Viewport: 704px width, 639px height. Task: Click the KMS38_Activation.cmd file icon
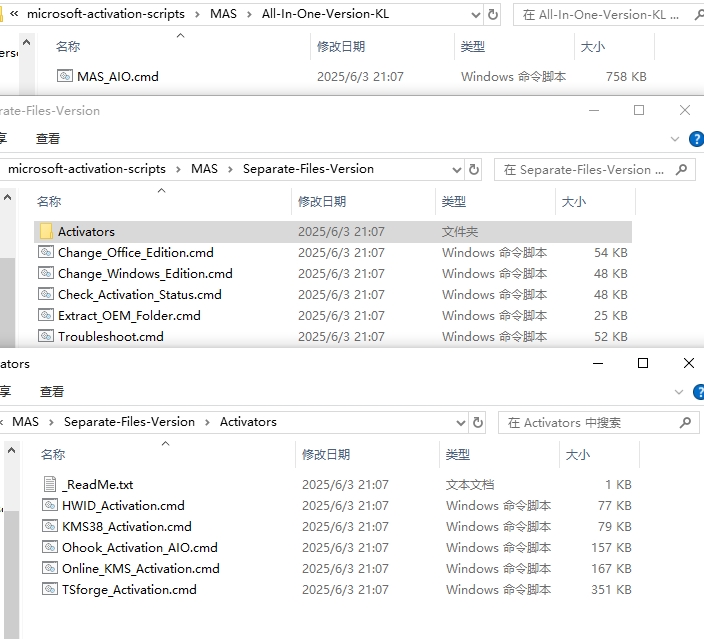point(50,526)
